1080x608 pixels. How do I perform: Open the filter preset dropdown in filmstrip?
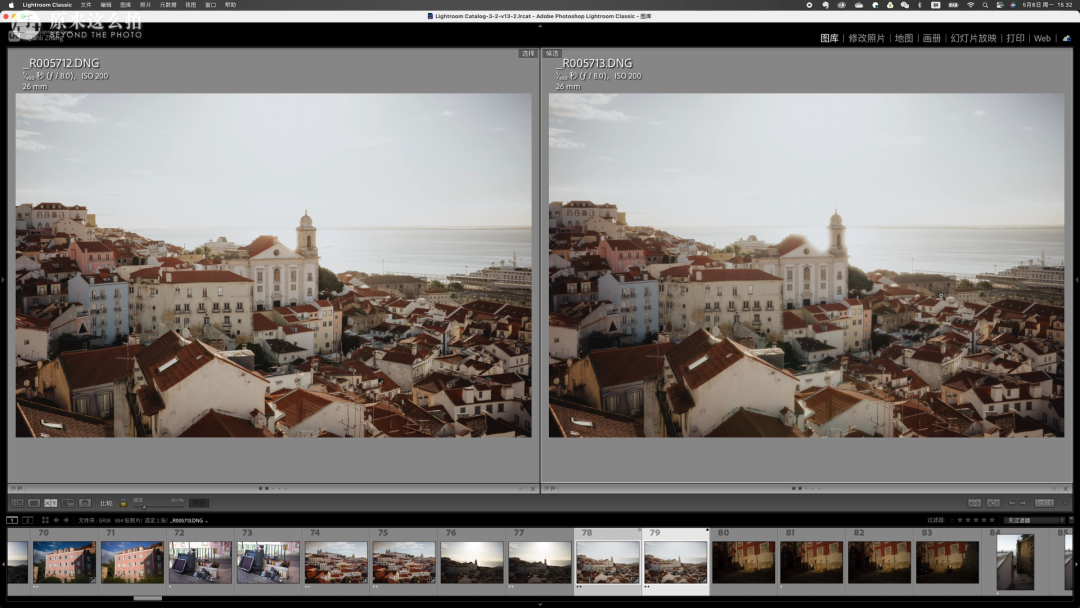click(x=1034, y=520)
